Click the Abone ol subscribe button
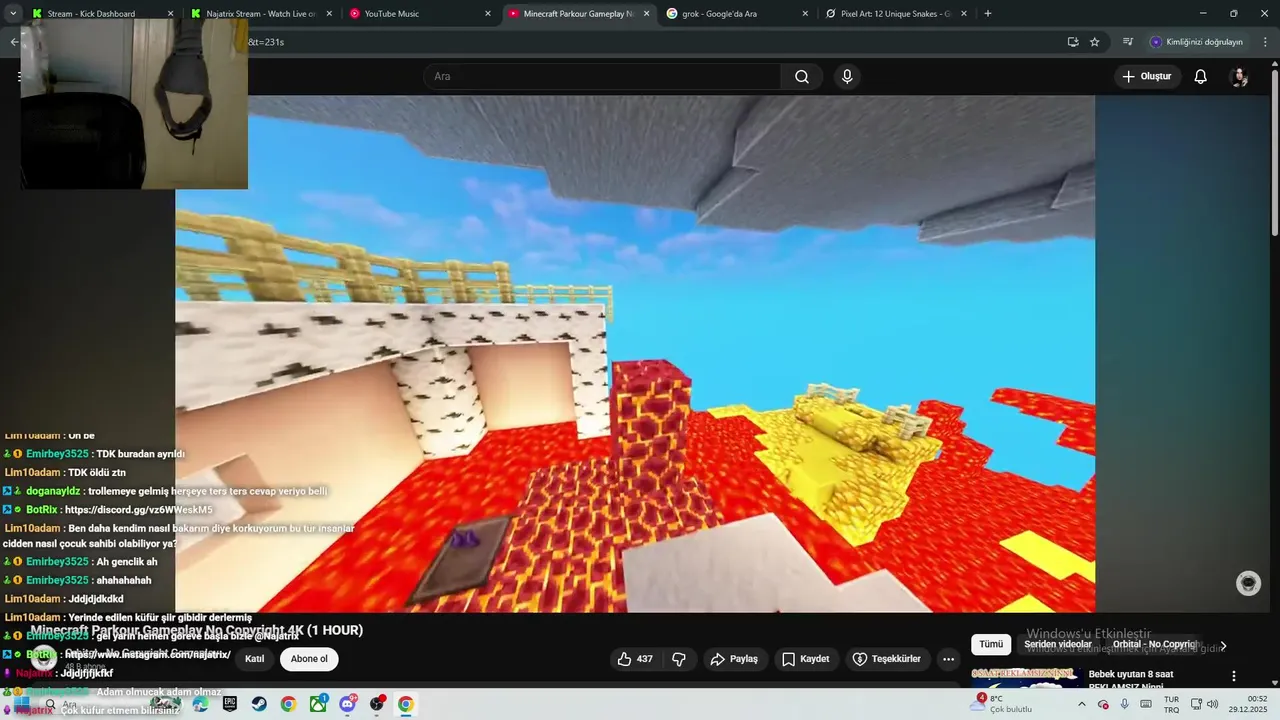Image resolution: width=1280 pixels, height=720 pixels. (309, 659)
